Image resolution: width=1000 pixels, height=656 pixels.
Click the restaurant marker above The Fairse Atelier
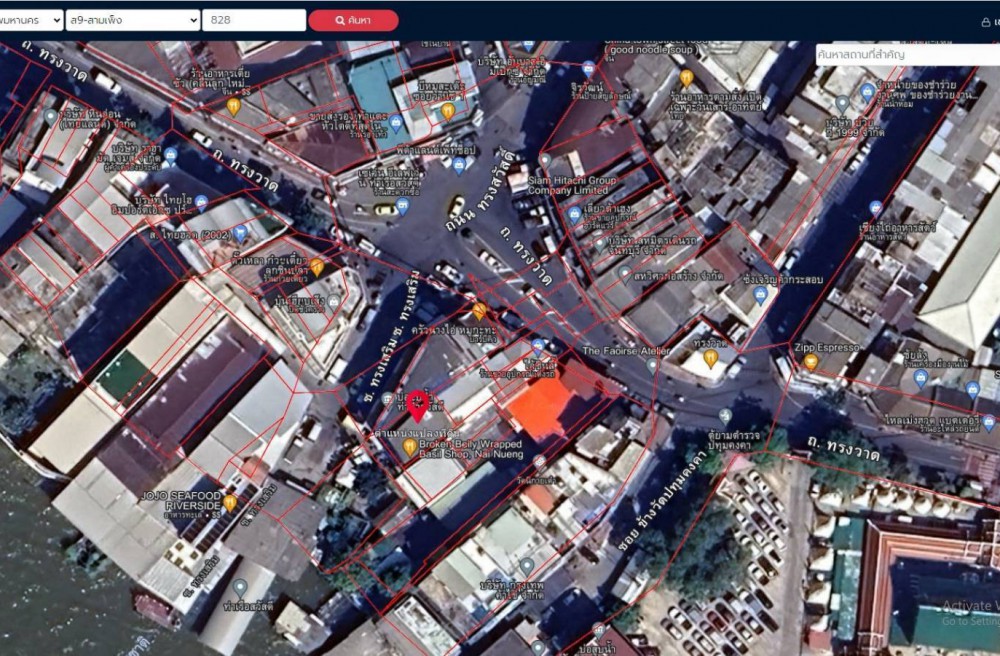coord(711,355)
